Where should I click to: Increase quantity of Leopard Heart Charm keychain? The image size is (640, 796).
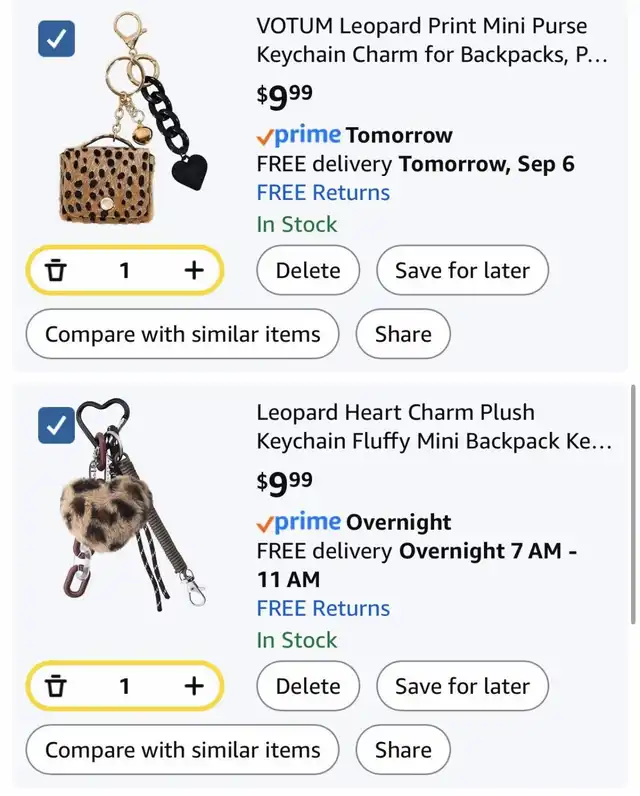tap(193, 686)
